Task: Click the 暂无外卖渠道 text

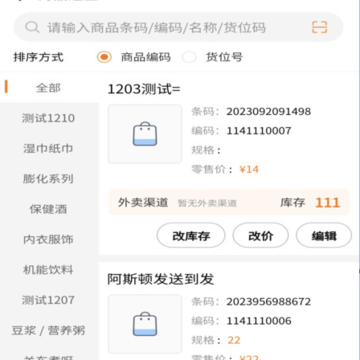Action: [207, 203]
